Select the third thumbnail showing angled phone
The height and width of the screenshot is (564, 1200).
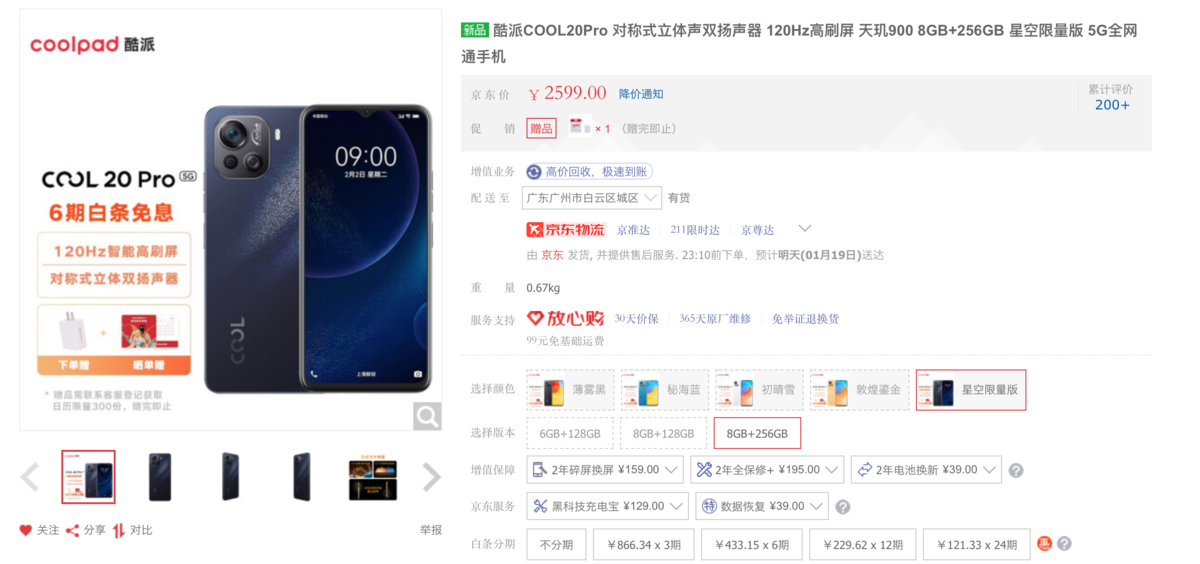point(231,477)
